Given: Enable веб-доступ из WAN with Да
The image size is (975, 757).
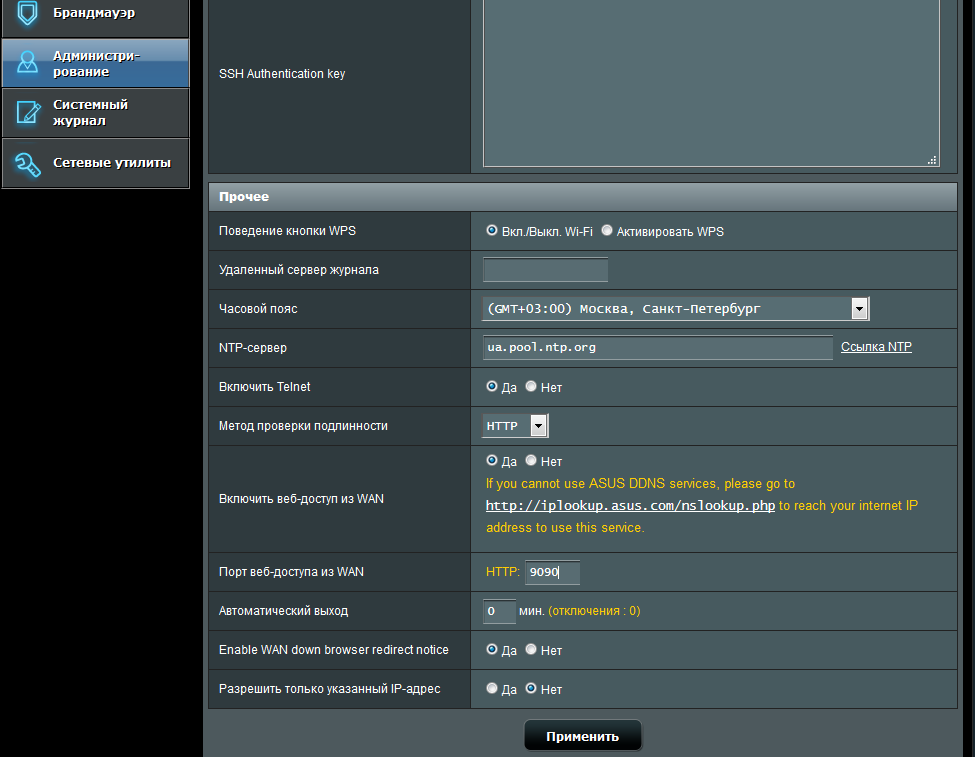Looking at the screenshot, I should (x=492, y=460).
